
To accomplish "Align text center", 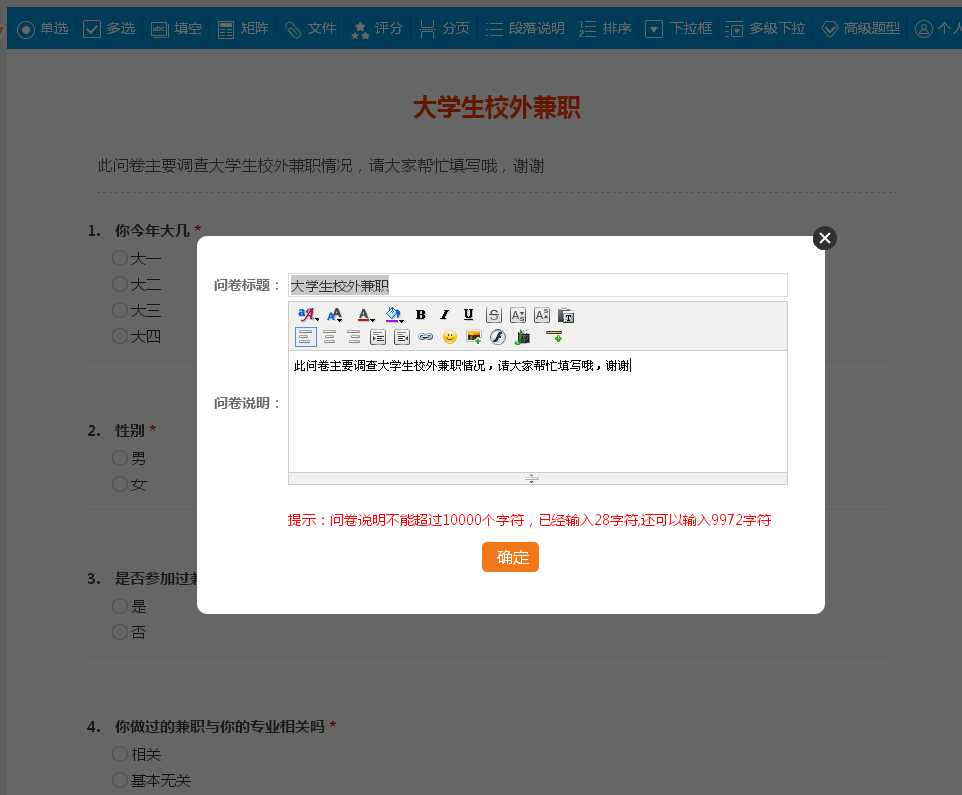I will tap(329, 337).
